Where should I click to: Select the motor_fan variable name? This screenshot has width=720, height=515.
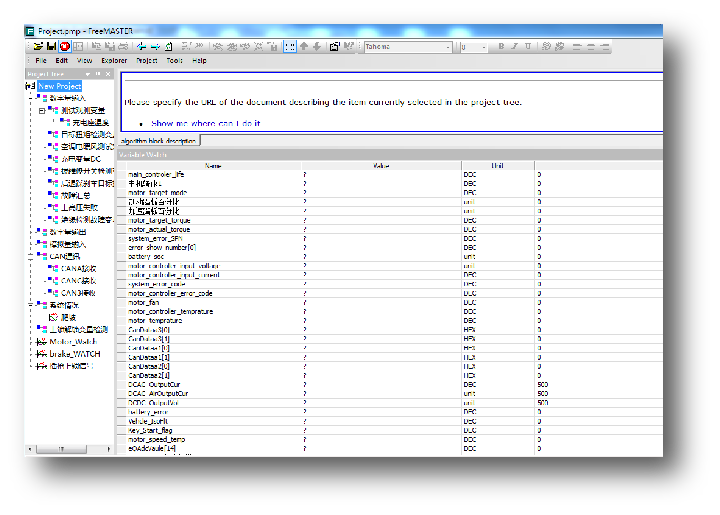tap(144, 302)
